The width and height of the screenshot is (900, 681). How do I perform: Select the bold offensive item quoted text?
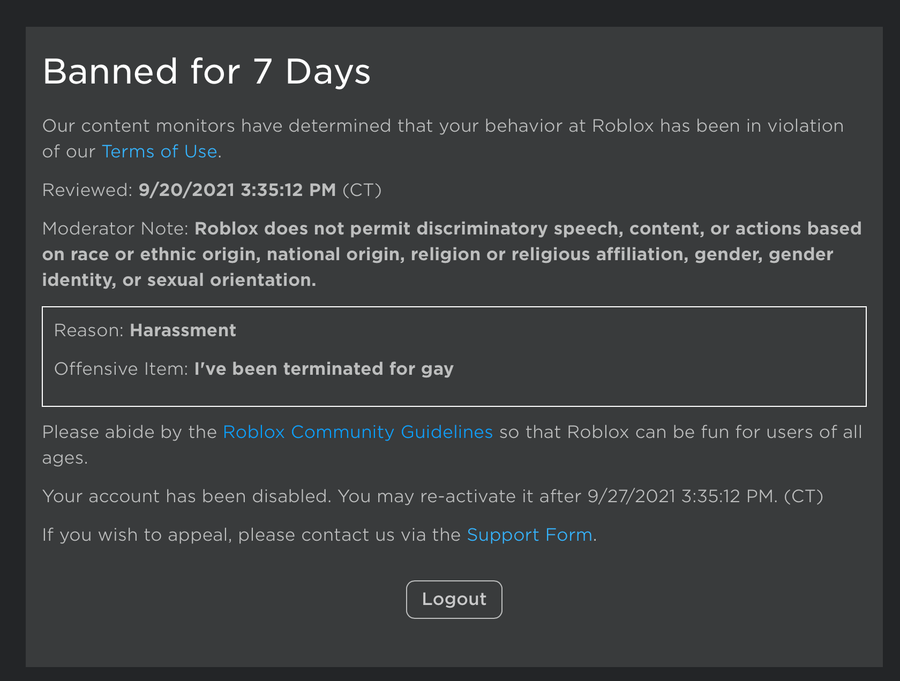tap(323, 369)
